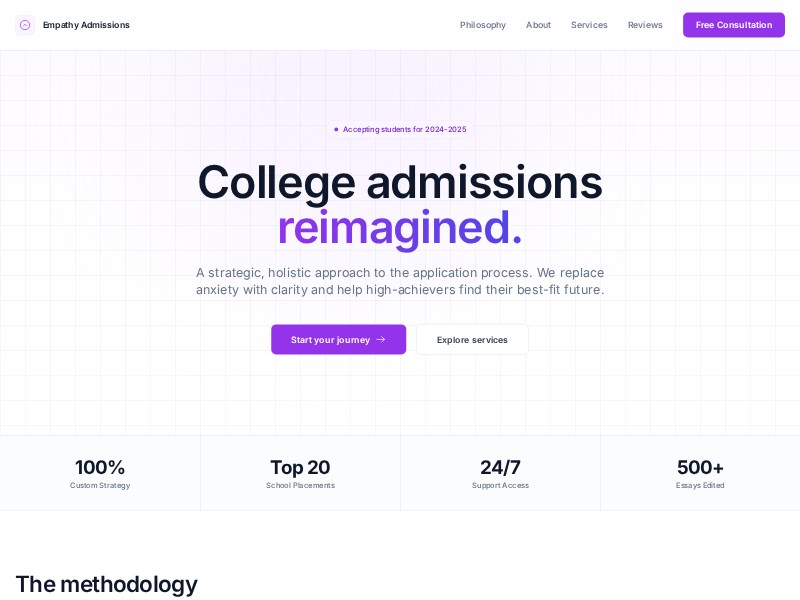This screenshot has width=800, height=600.
Task: Click the Empathy Admissions brand name
Action: pos(86,25)
